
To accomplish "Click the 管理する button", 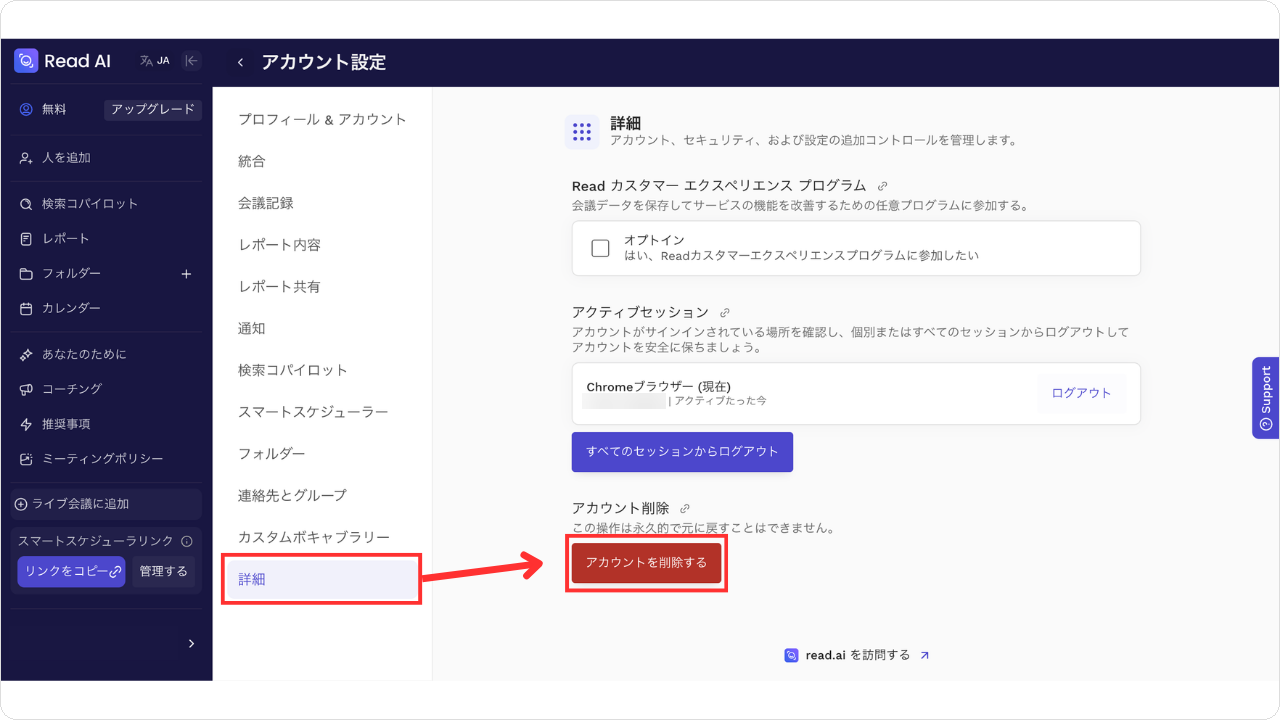I will 164,572.
